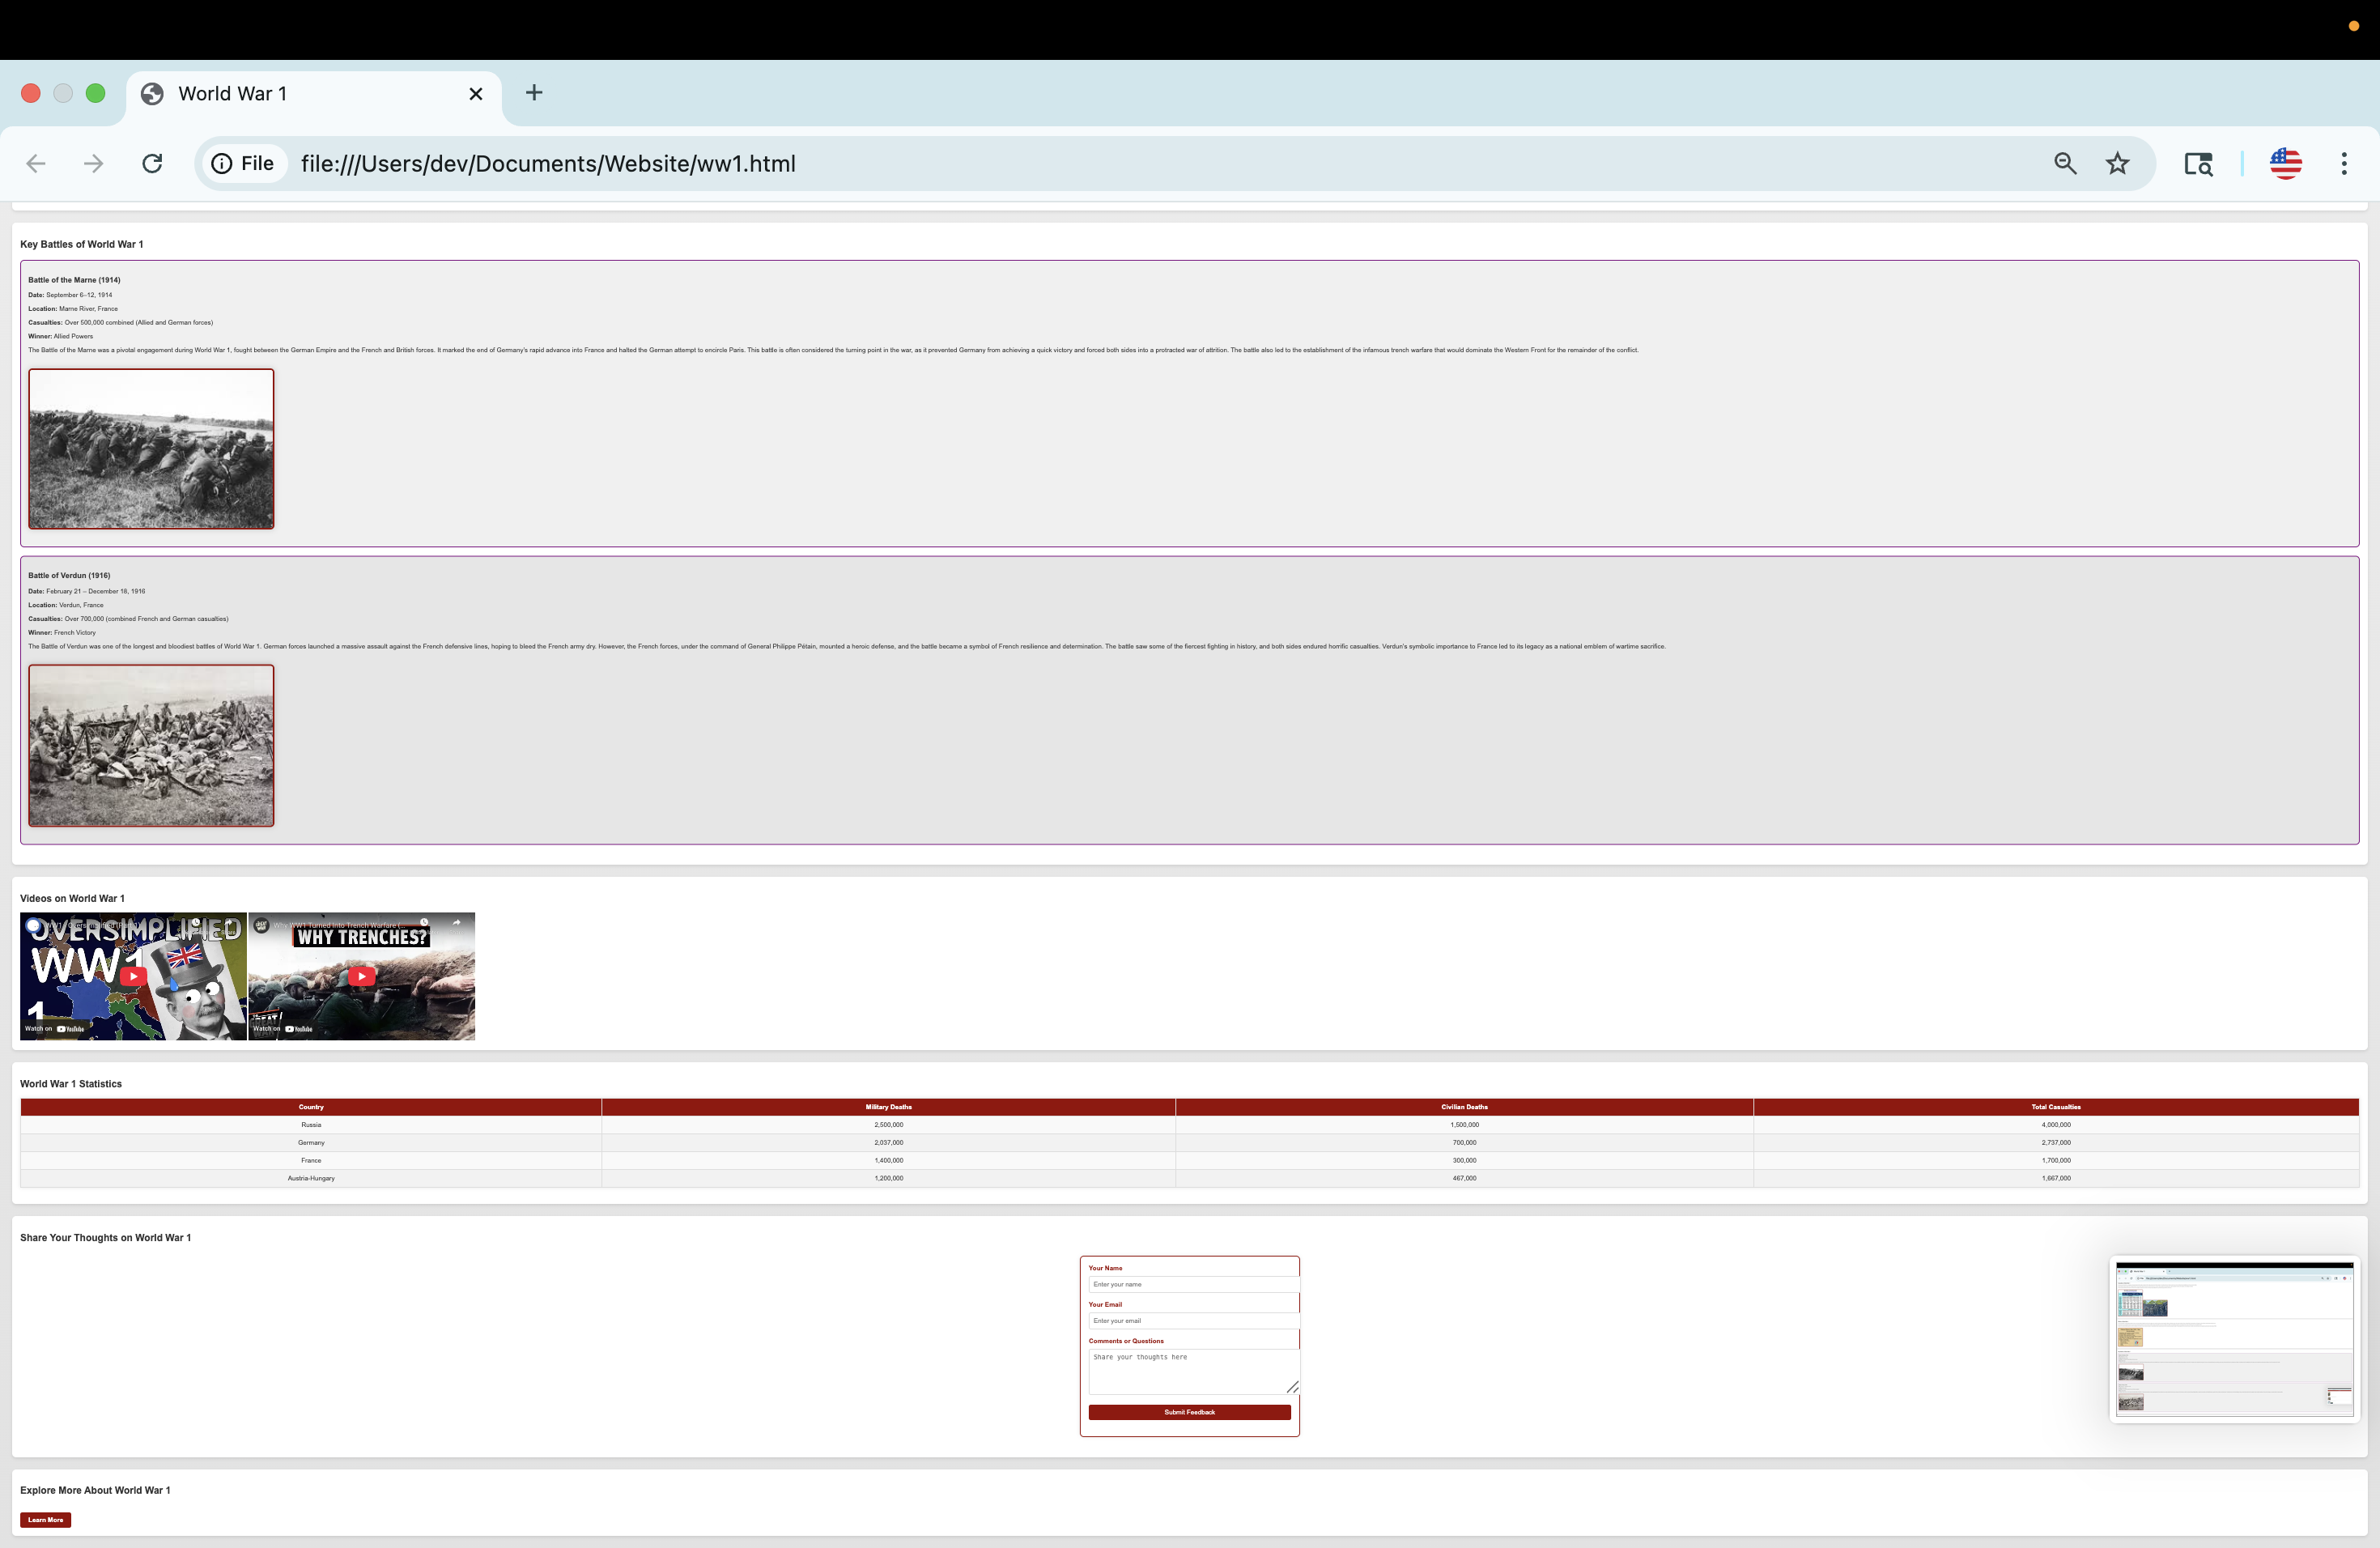The image size is (2380, 1548).
Task: Click the Your Name input field
Action: (1192, 1284)
